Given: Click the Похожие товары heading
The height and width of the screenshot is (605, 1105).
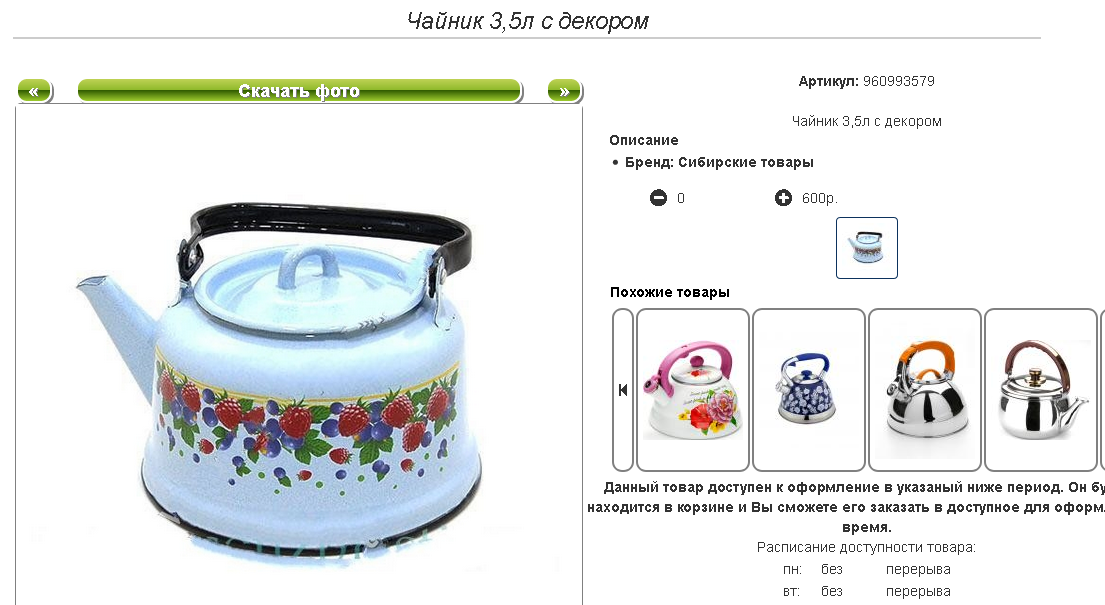Looking at the screenshot, I should pos(669,292).
